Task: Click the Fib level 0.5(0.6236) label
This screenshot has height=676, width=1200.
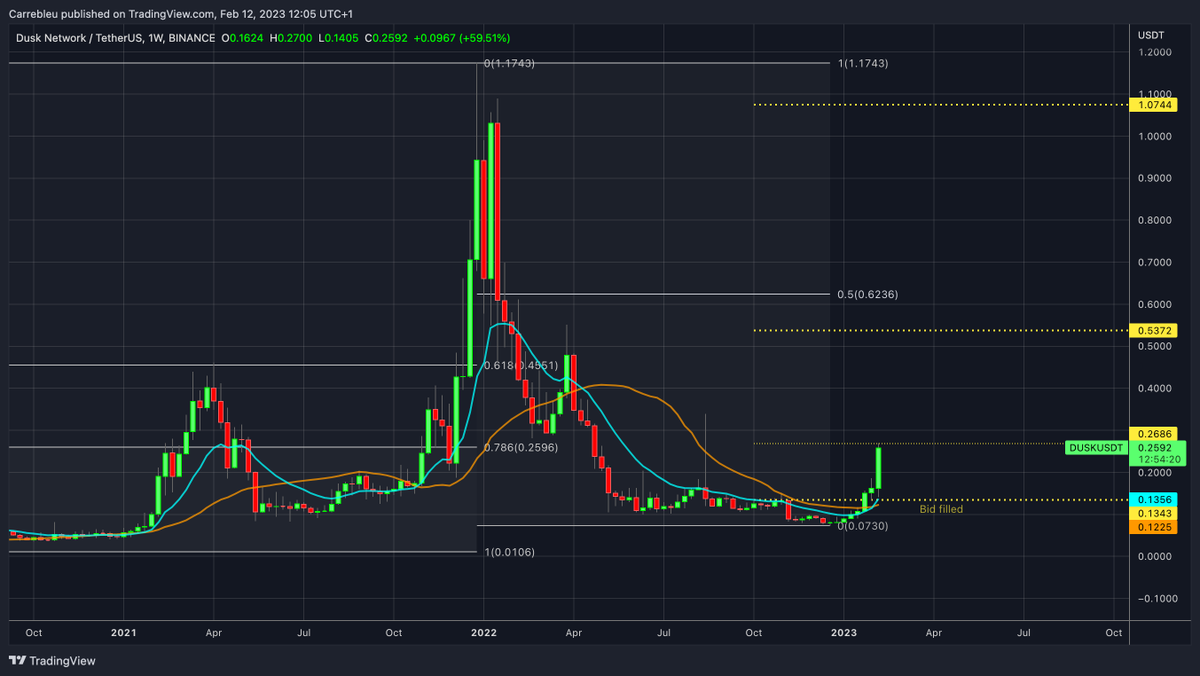Action: pos(868,295)
